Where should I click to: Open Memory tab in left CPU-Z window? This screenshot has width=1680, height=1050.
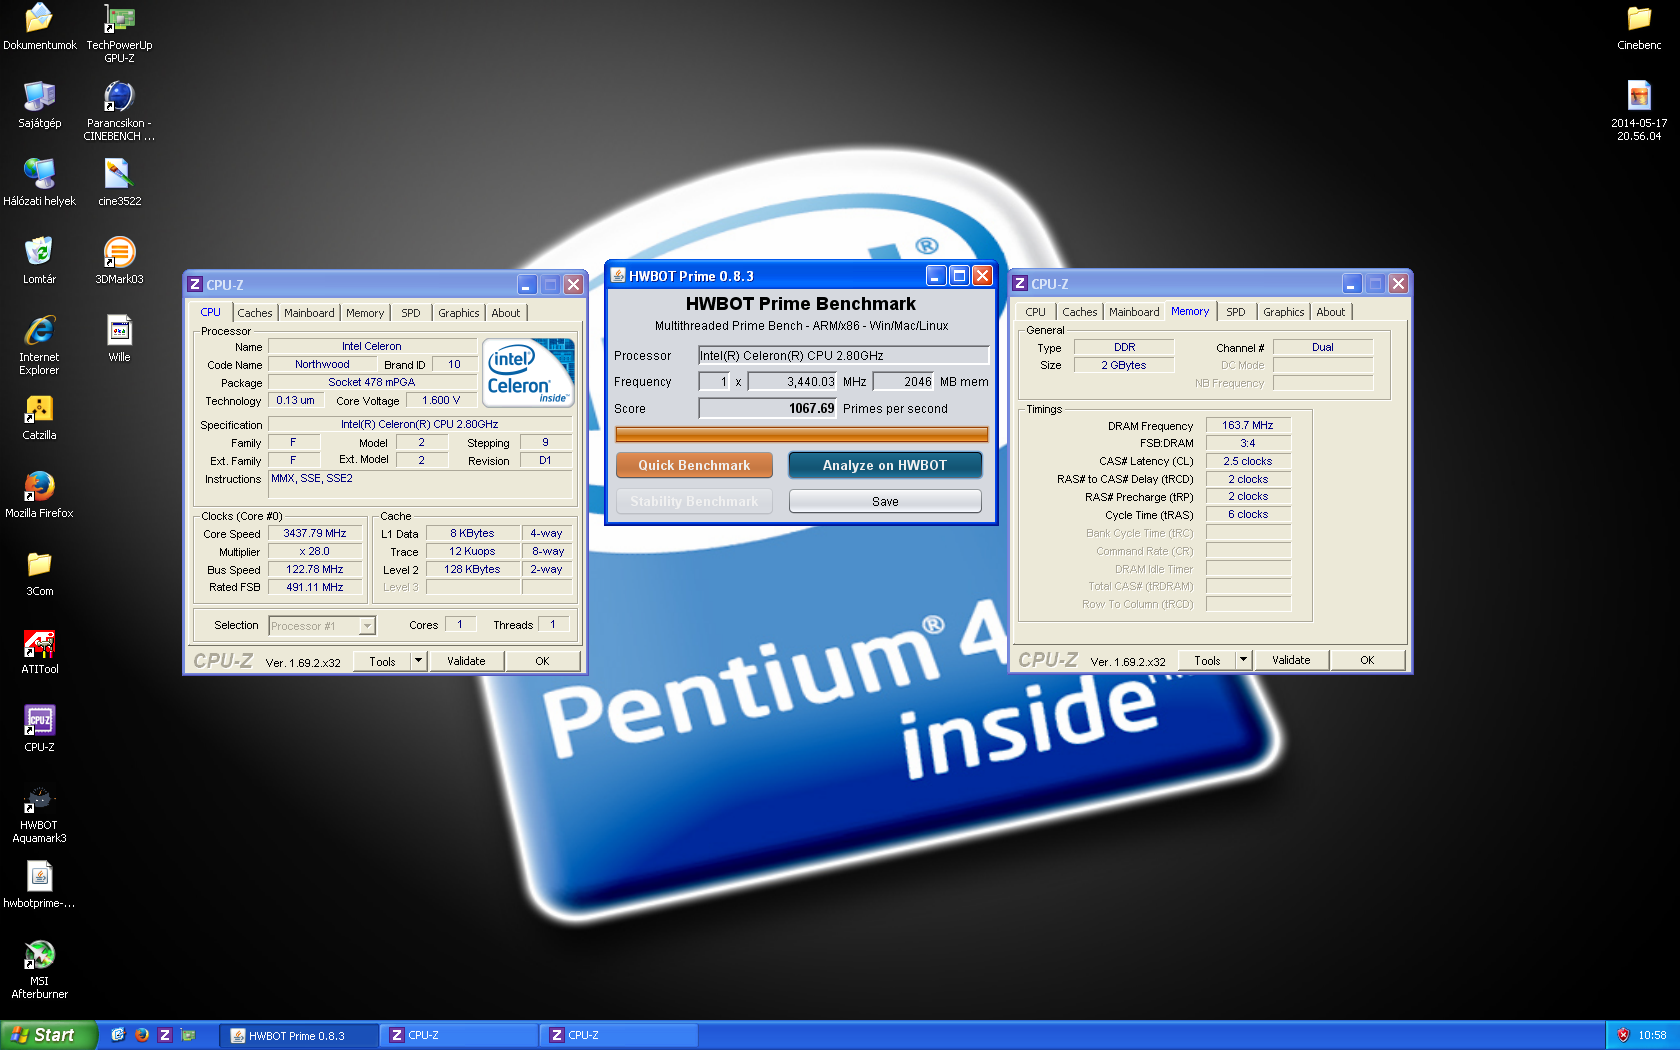coord(365,313)
